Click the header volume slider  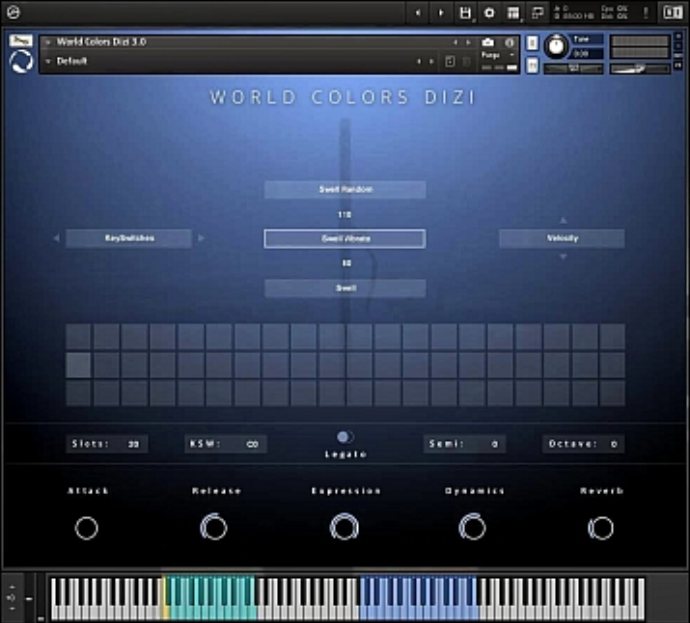[x=640, y=69]
